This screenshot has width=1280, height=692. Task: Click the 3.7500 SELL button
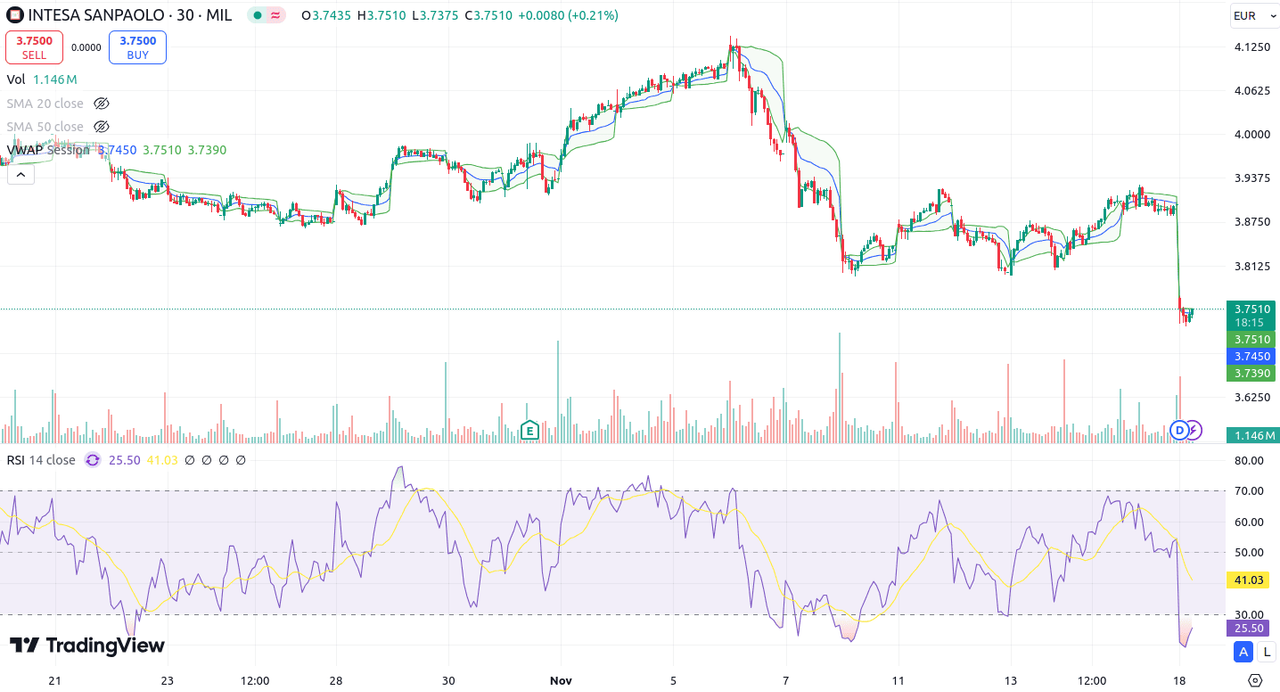tap(34, 47)
